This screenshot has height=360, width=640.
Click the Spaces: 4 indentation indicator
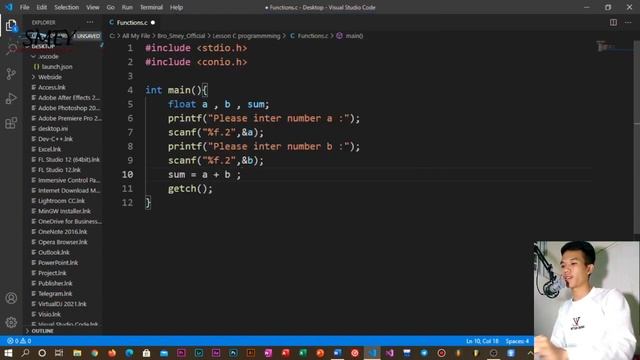517,341
